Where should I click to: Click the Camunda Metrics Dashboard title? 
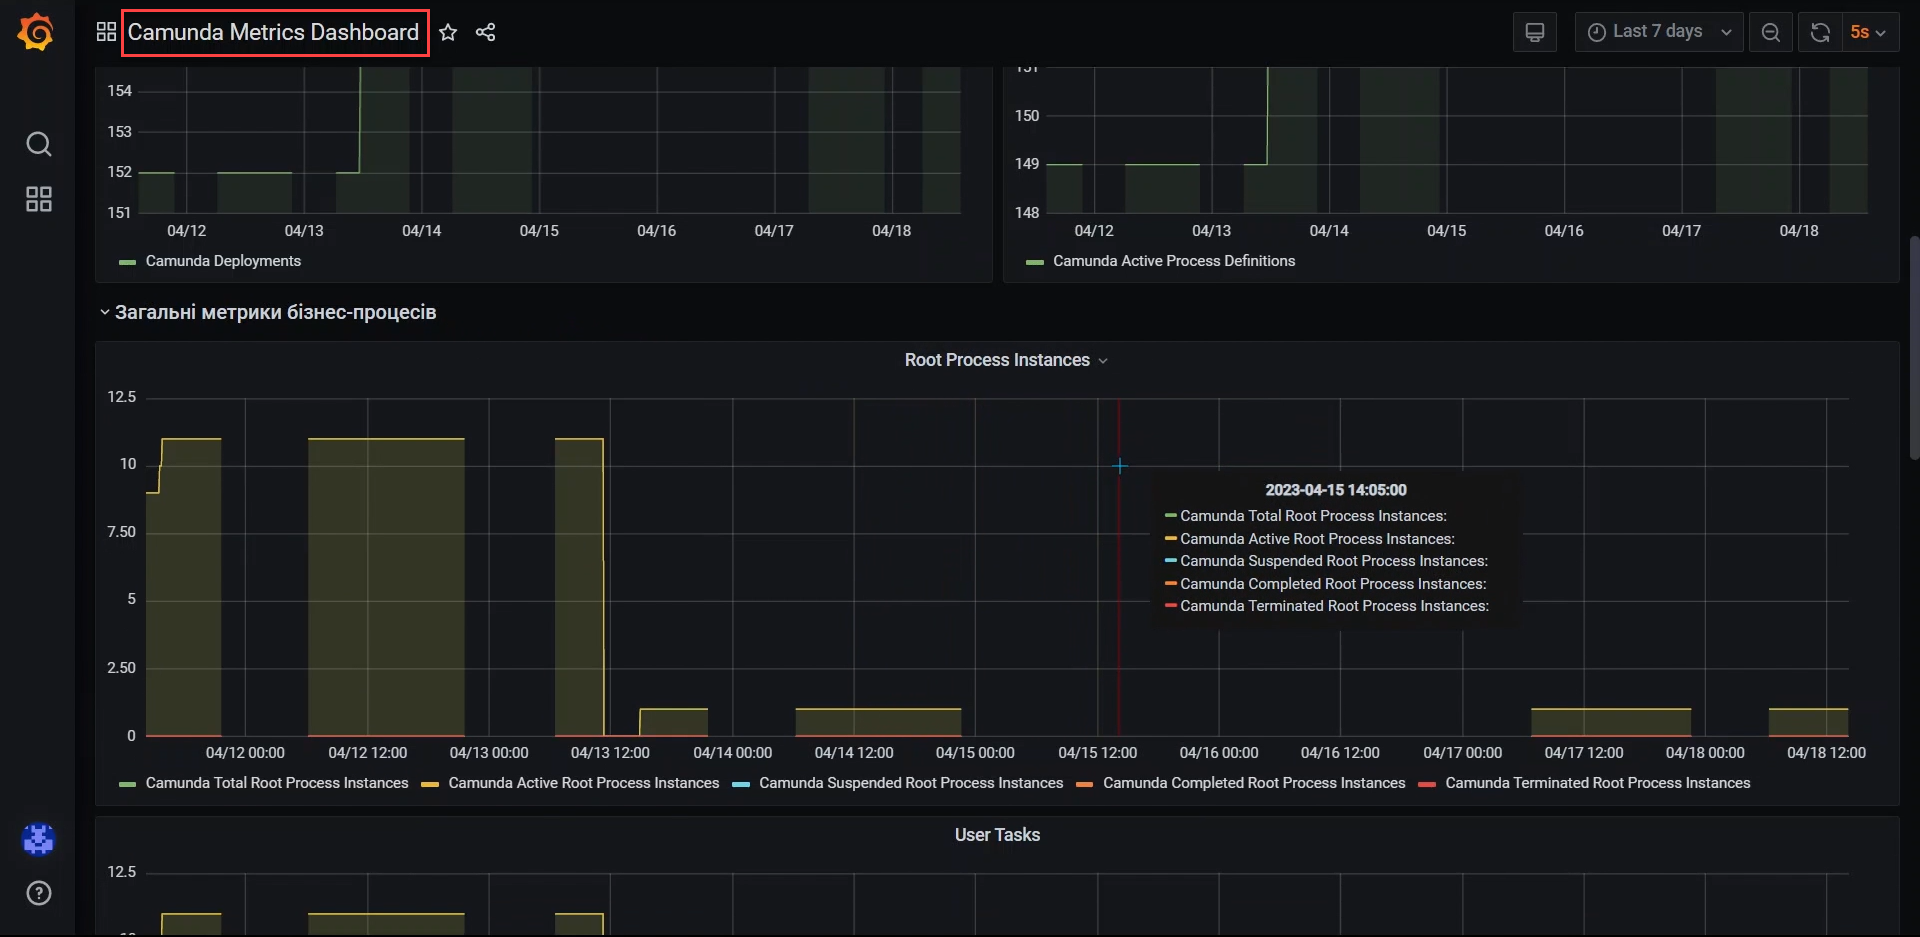[x=273, y=32]
